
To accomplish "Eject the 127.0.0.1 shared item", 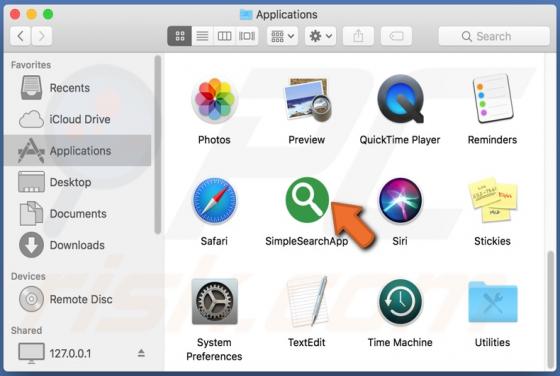I will point(141,353).
